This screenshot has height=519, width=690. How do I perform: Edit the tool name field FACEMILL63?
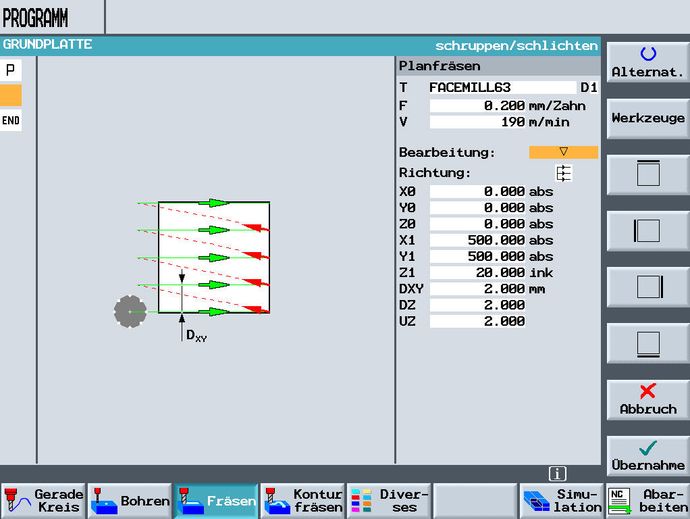tap(502, 88)
